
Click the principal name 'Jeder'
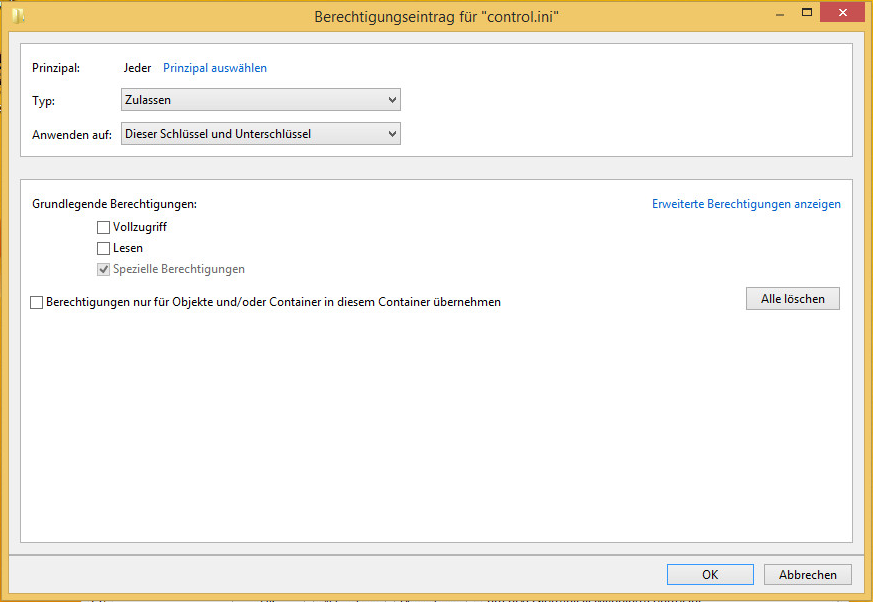pyautogui.click(x=137, y=68)
